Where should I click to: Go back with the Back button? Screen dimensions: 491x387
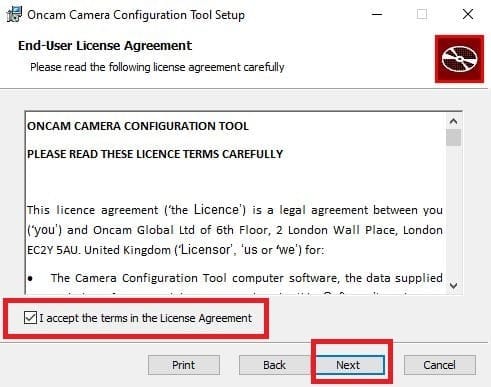274,365
